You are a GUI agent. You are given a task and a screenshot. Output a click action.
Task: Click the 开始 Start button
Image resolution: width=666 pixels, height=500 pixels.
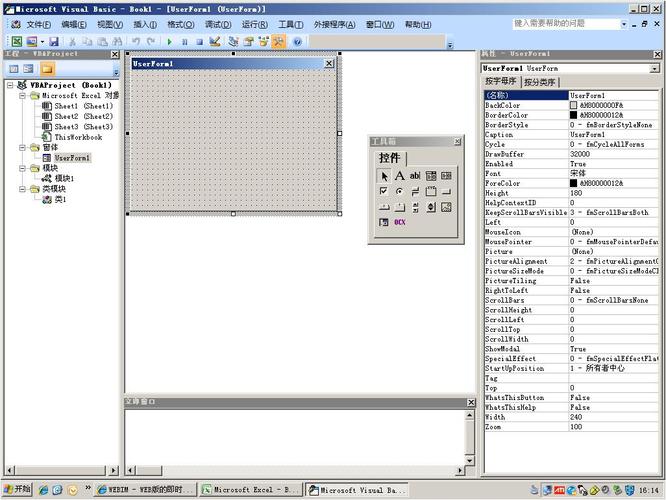click(17, 489)
